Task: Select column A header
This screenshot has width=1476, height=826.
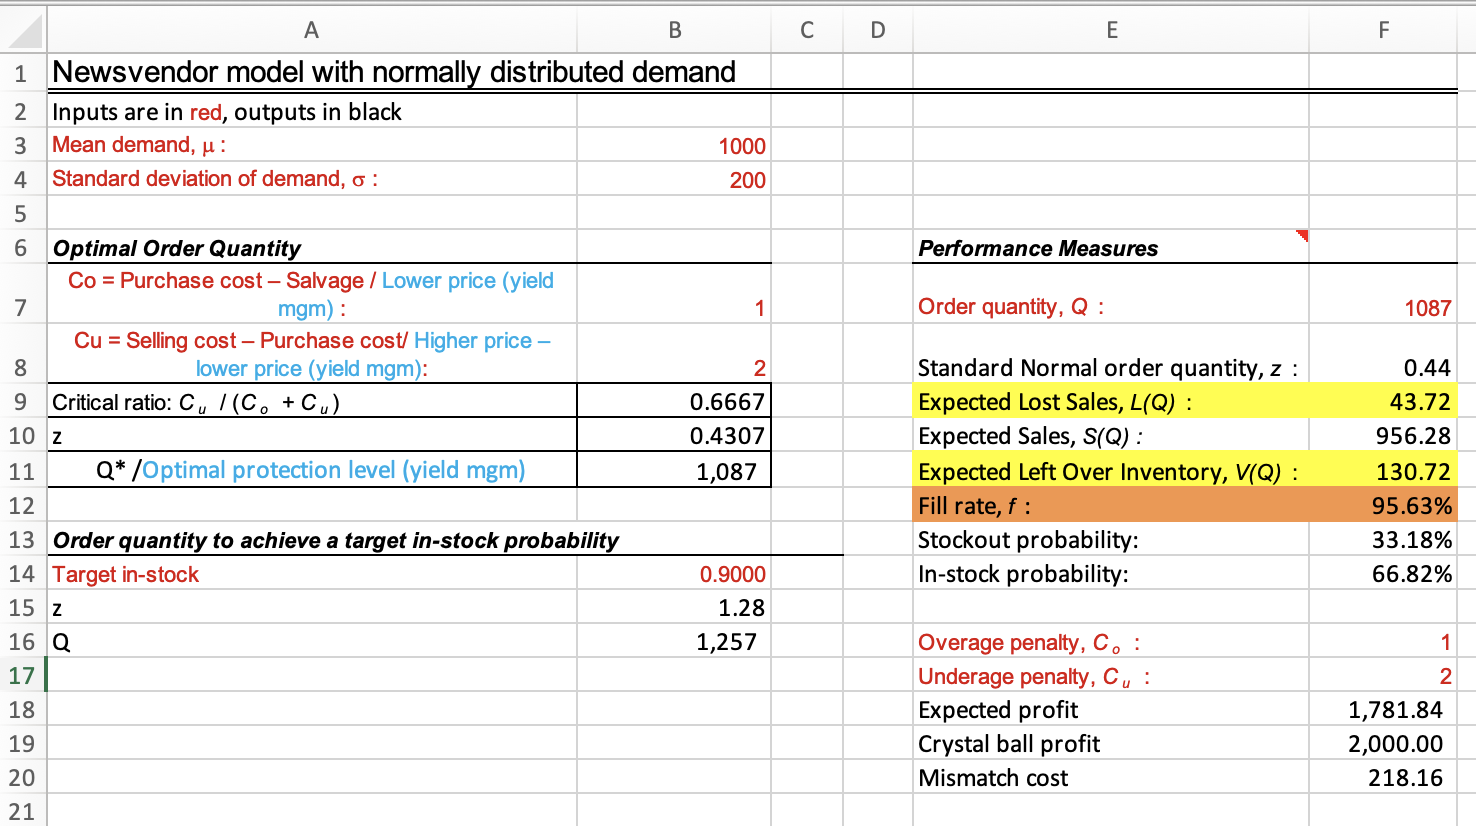Action: point(311,30)
